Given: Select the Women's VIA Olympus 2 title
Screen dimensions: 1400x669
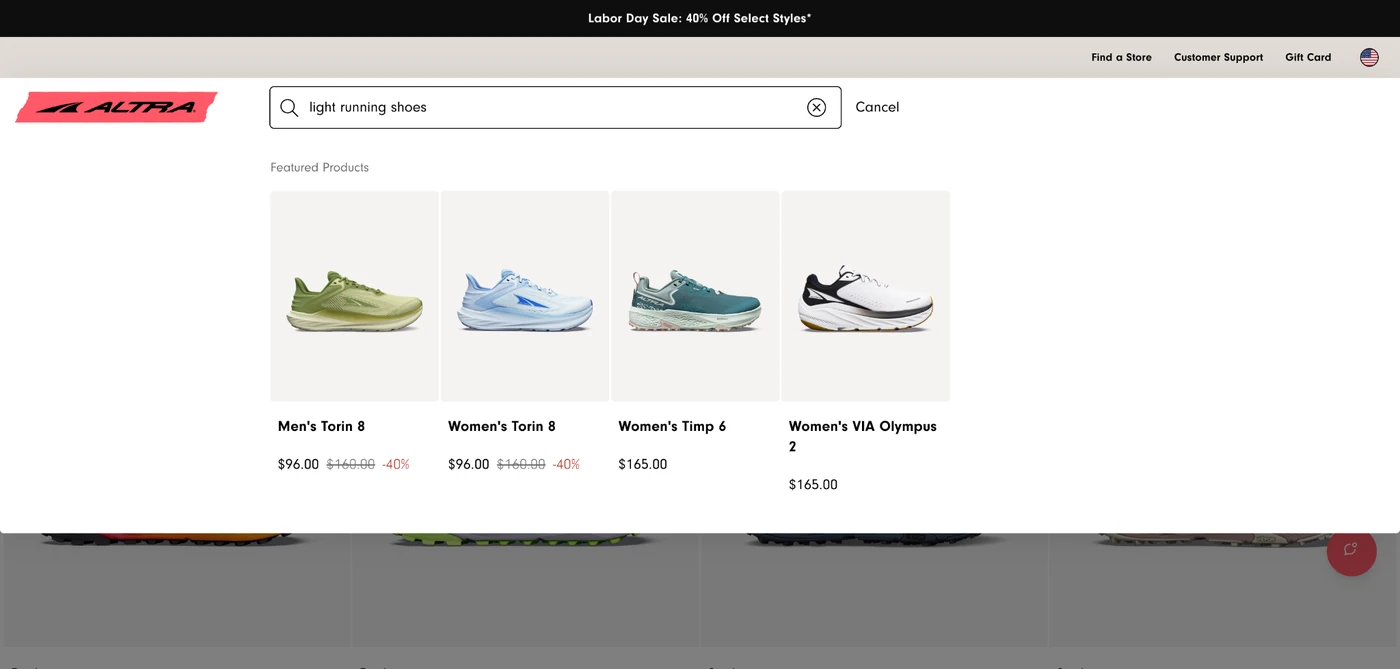Looking at the screenshot, I should [x=863, y=436].
